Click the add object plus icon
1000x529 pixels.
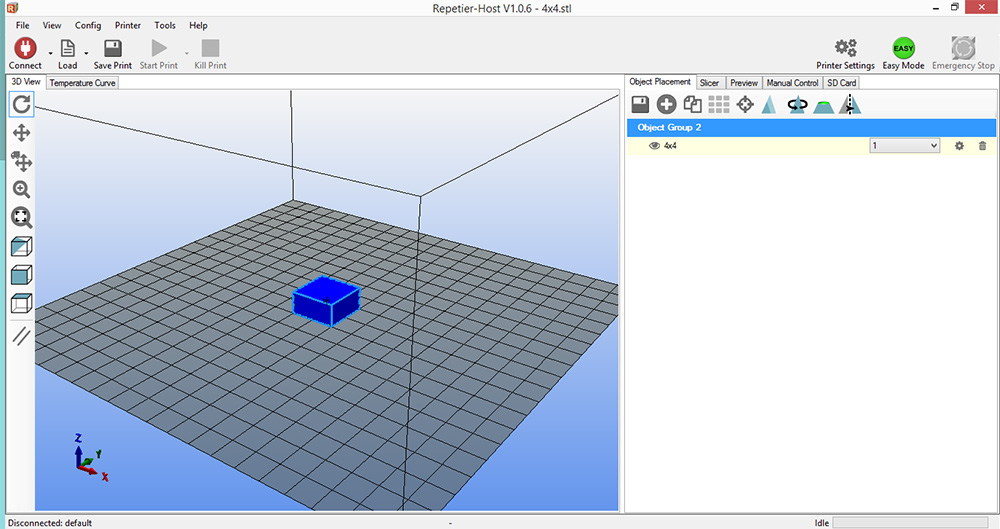coord(666,104)
